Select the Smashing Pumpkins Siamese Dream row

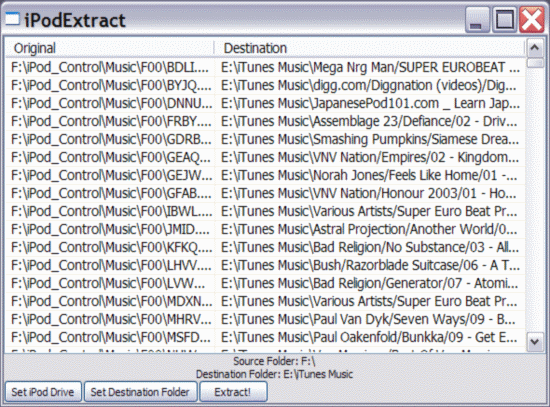click(x=265, y=139)
